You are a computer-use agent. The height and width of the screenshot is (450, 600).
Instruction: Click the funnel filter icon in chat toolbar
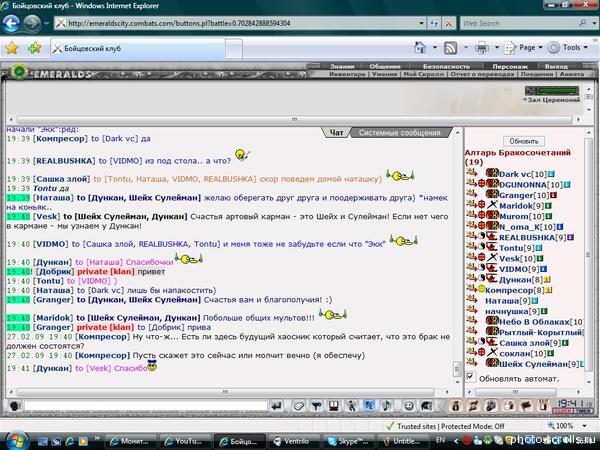(x=316, y=406)
